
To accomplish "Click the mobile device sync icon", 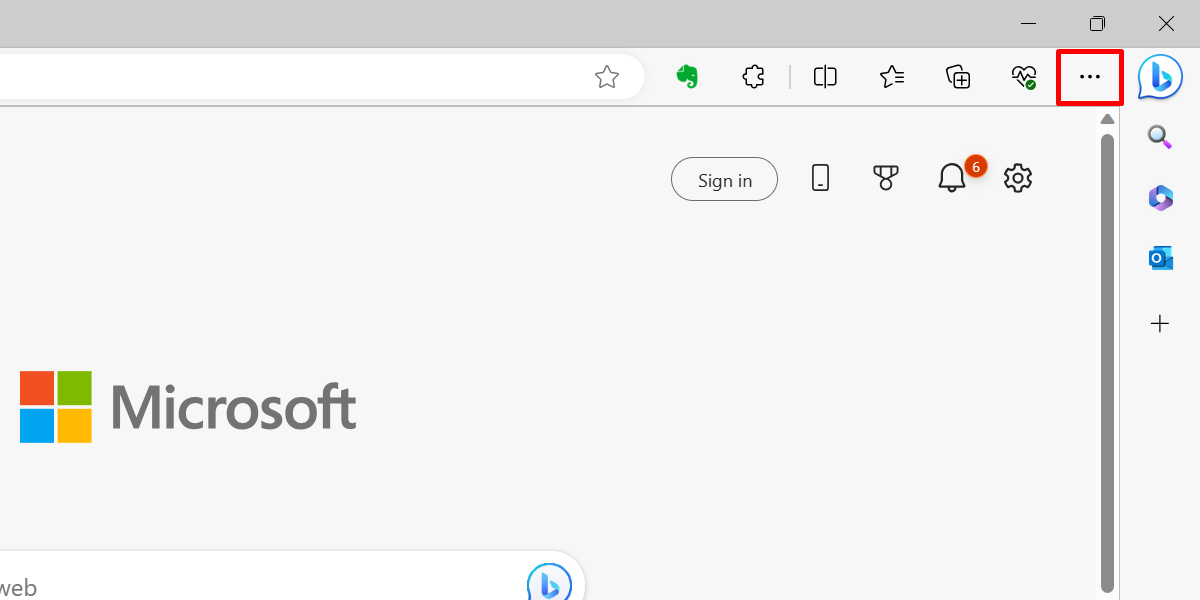I will point(820,178).
